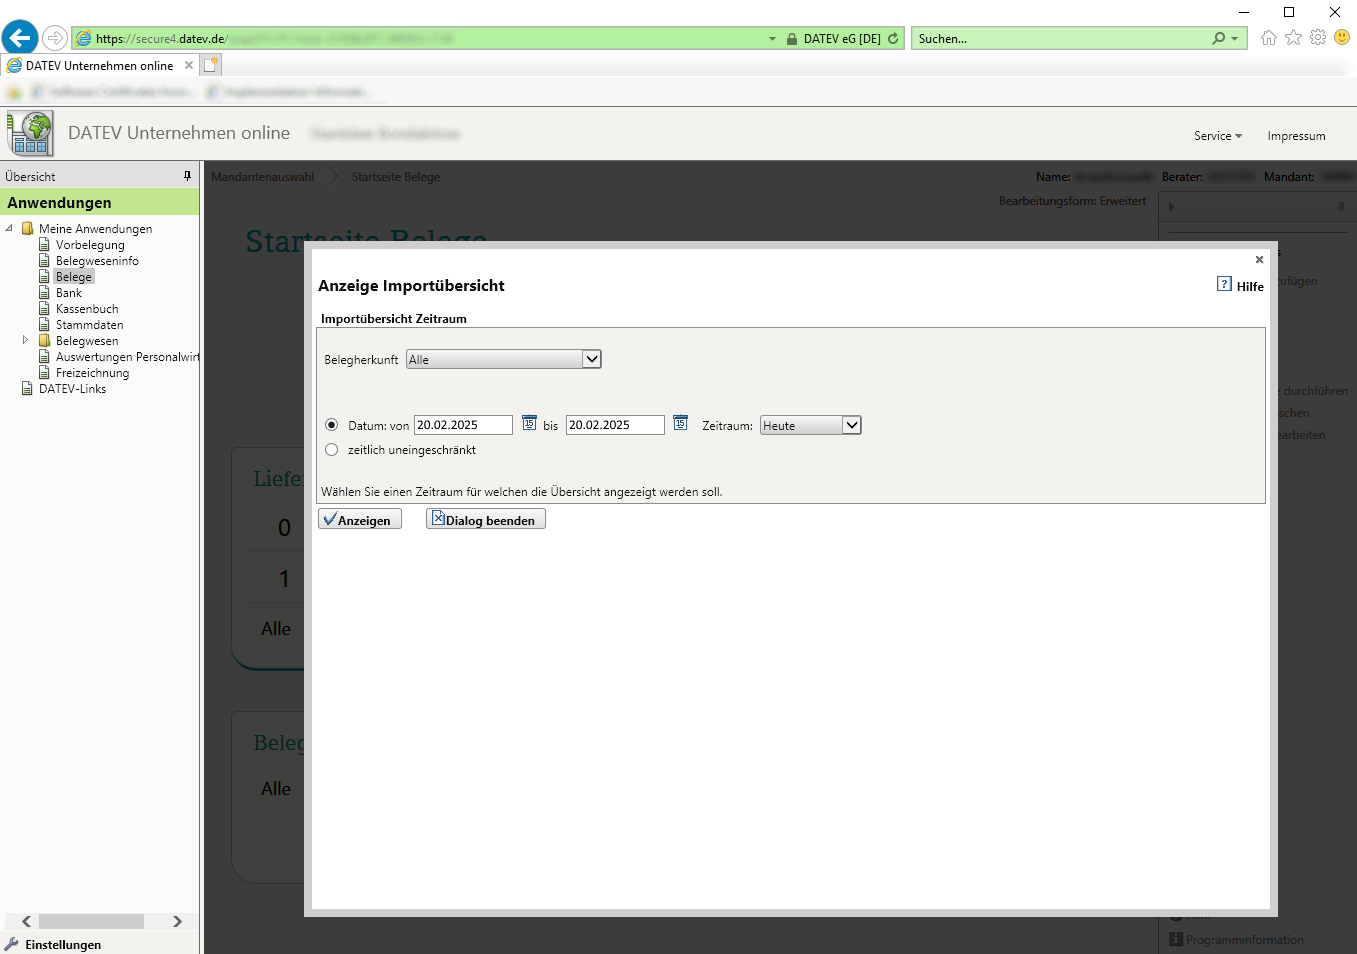Click the browser back arrow button
This screenshot has height=954, width=1357.
(20, 38)
